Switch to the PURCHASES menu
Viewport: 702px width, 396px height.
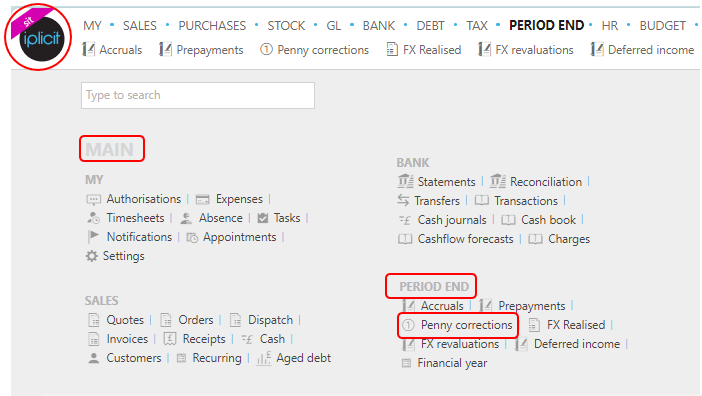click(212, 26)
